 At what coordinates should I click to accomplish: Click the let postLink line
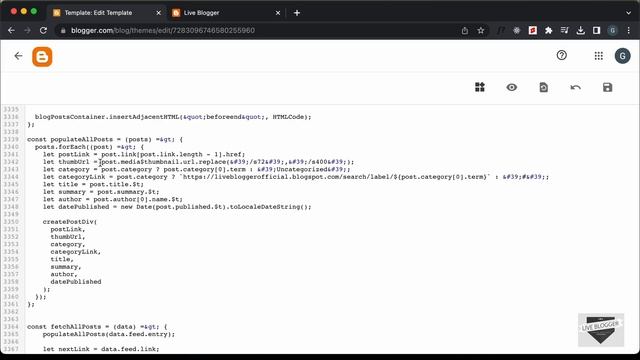tap(144, 155)
